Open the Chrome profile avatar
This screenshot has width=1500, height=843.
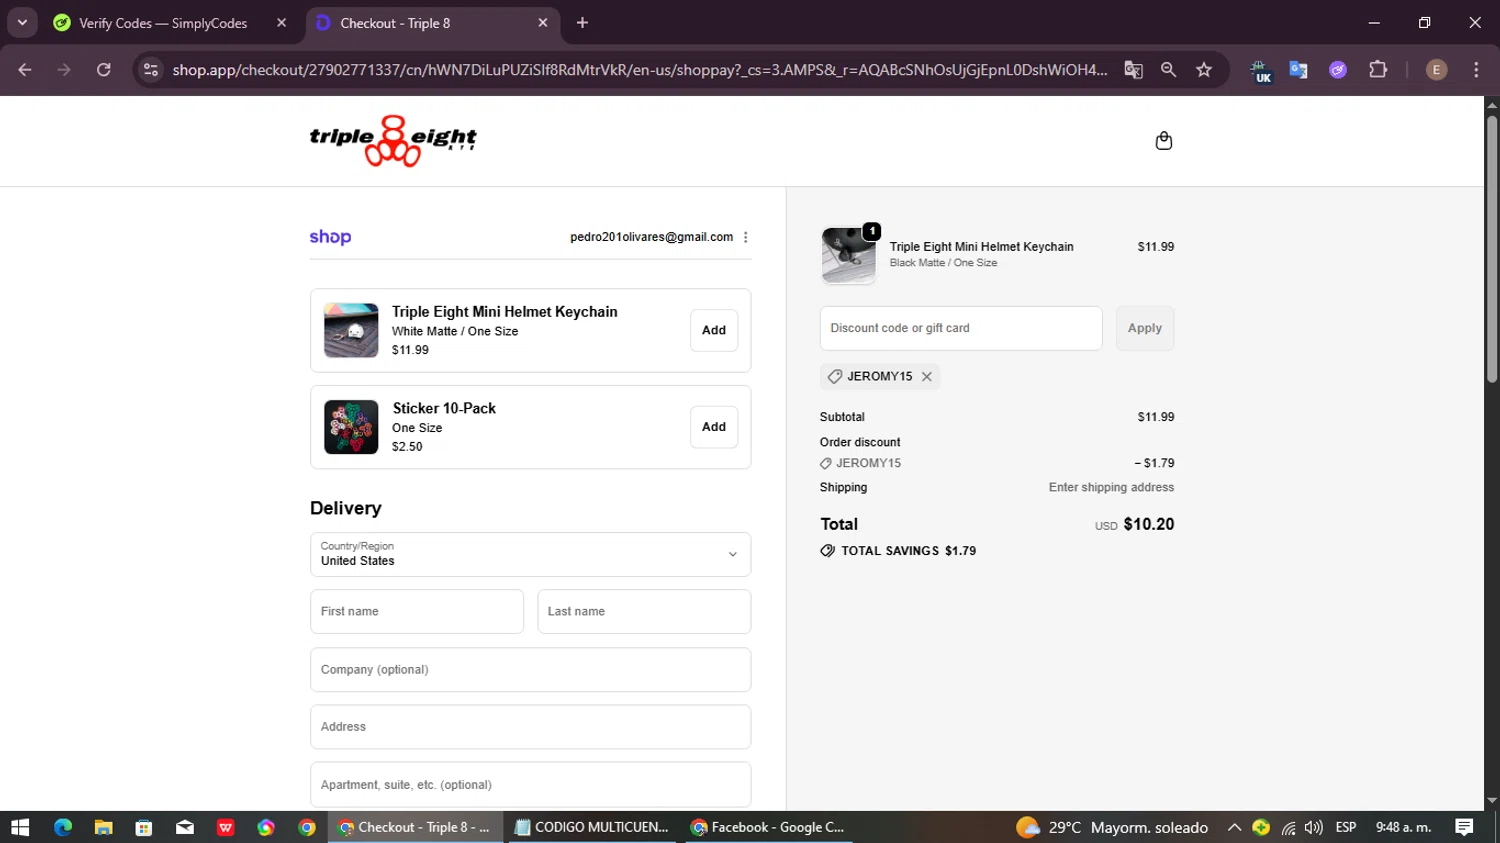pyautogui.click(x=1436, y=70)
